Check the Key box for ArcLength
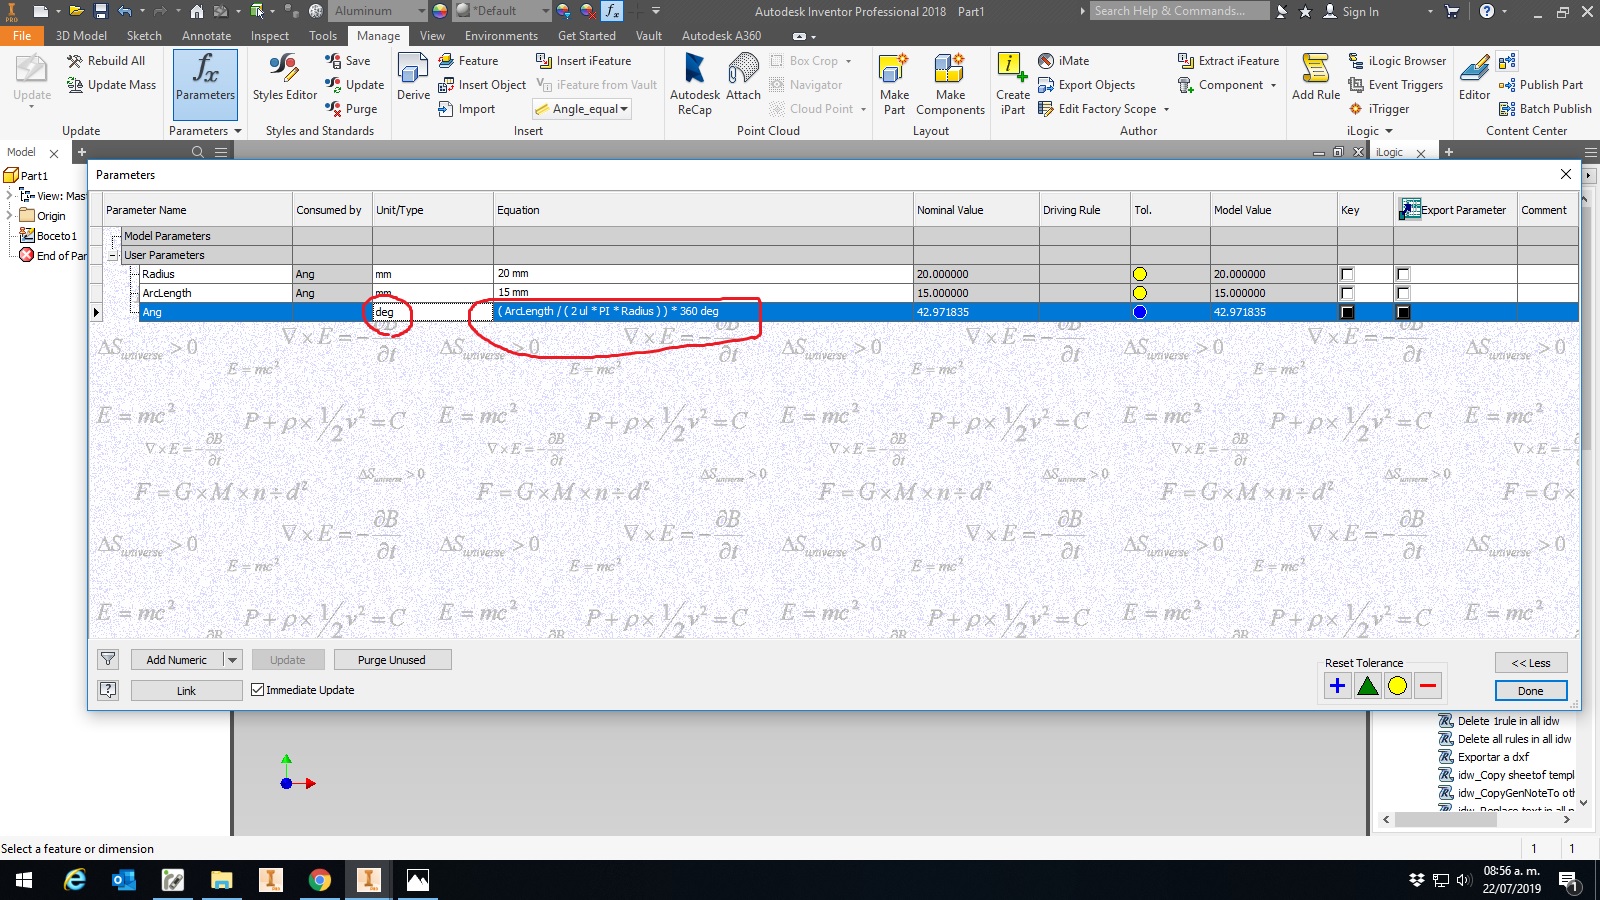Screen dimensions: 1600x900 click(1347, 293)
